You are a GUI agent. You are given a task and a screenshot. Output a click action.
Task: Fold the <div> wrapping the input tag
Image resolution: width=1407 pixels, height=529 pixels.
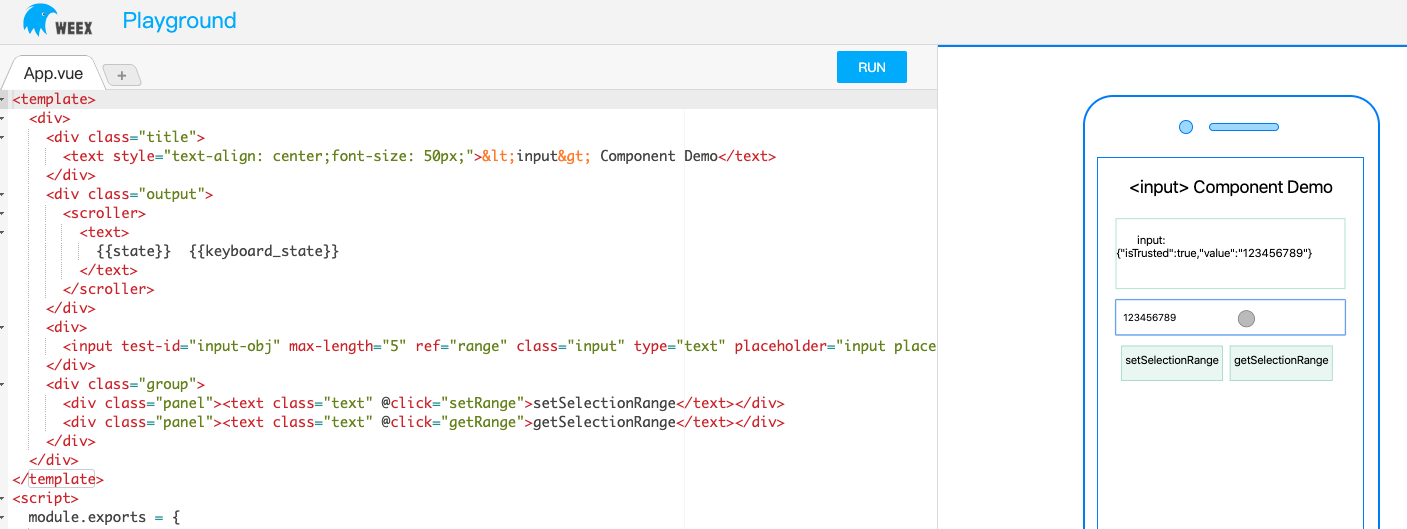coord(3,328)
